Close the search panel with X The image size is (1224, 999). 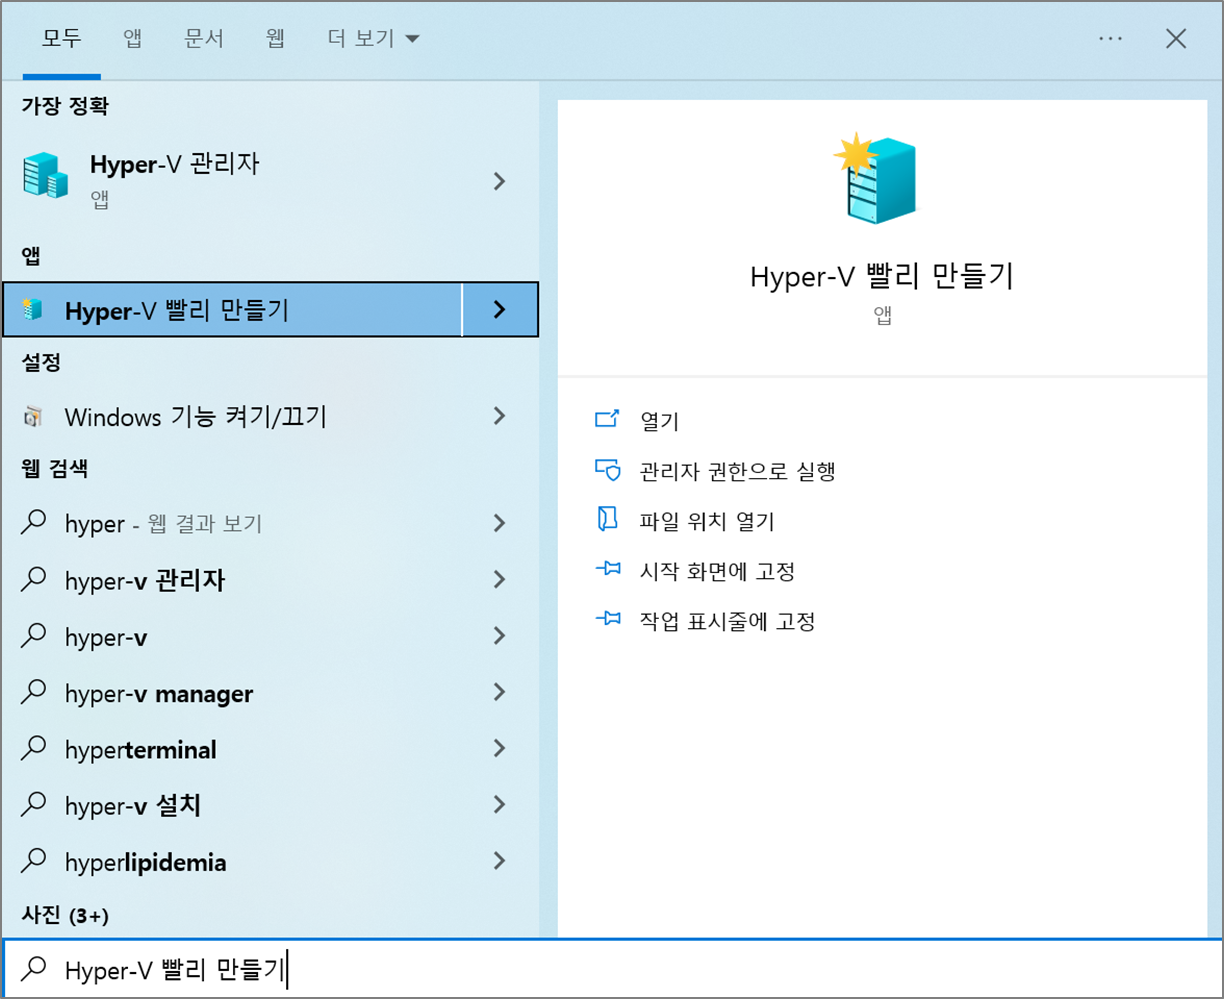tap(1176, 39)
